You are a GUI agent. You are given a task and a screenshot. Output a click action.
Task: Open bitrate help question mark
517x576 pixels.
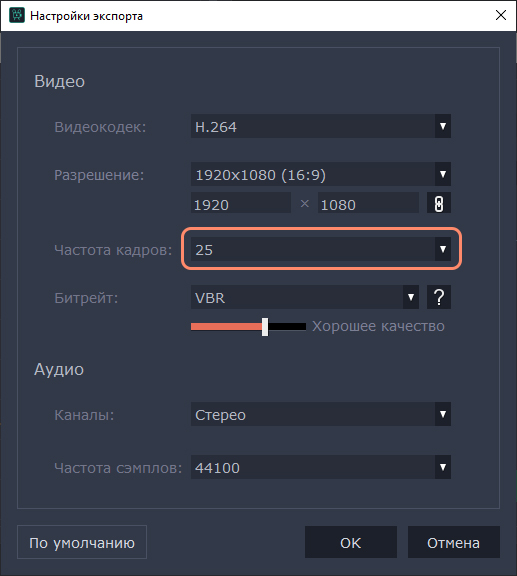click(439, 297)
